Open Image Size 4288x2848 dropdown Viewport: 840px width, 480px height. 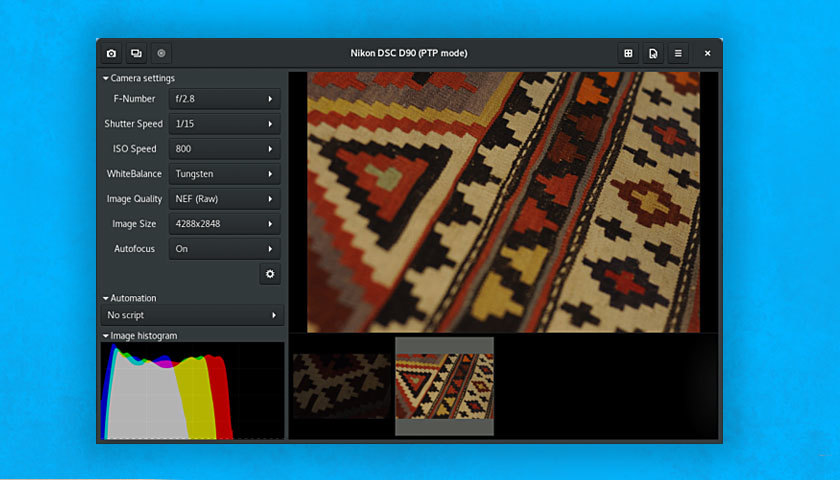point(224,224)
